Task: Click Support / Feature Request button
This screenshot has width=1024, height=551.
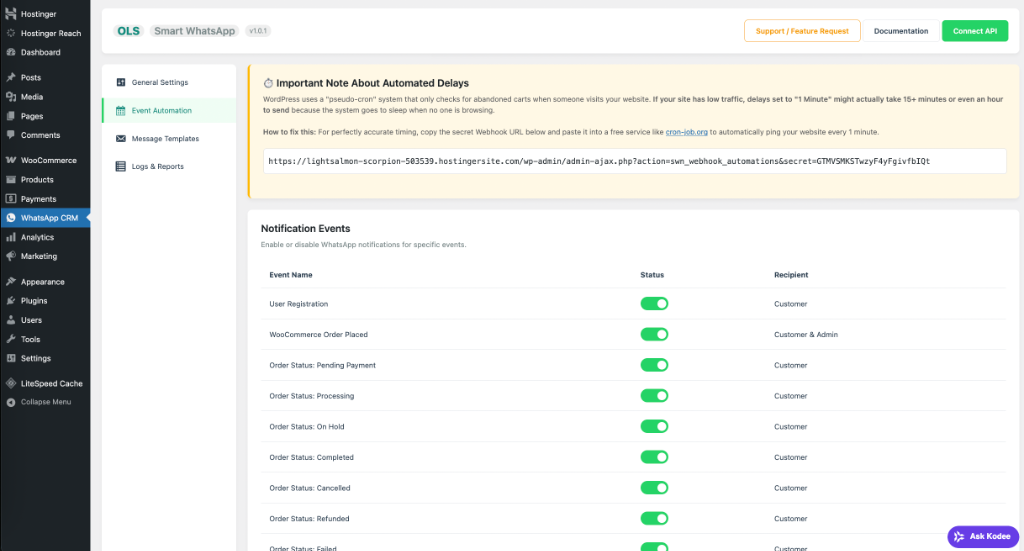Action: 802,31
